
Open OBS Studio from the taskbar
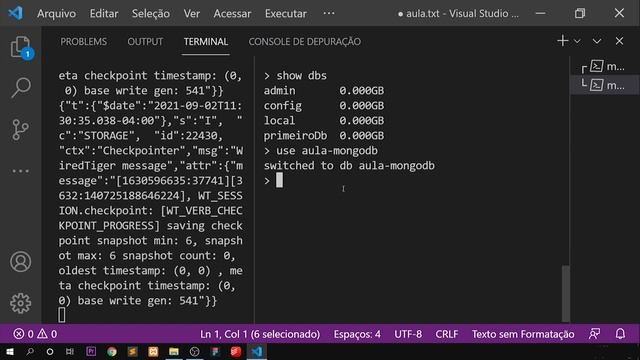pyautogui.click(x=195, y=351)
